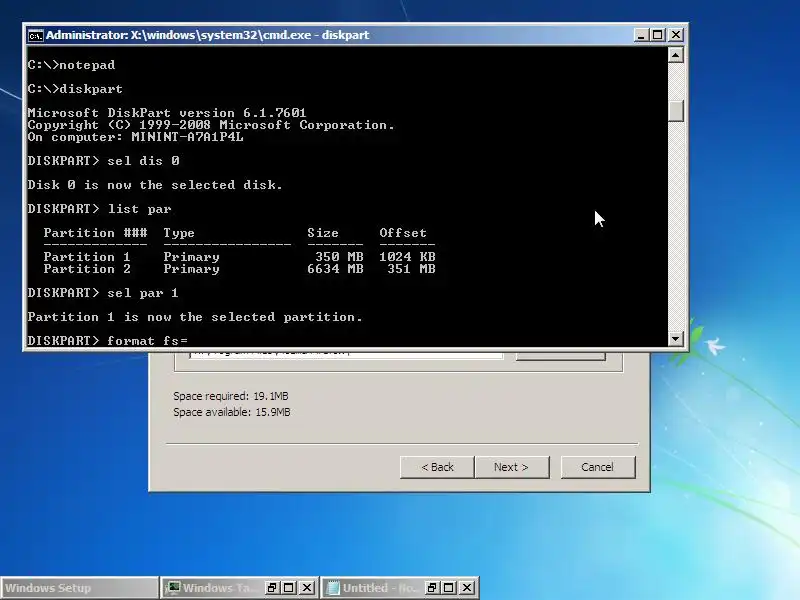This screenshot has width=800, height=600.
Task: Cancel the setup dialog
Action: [597, 467]
